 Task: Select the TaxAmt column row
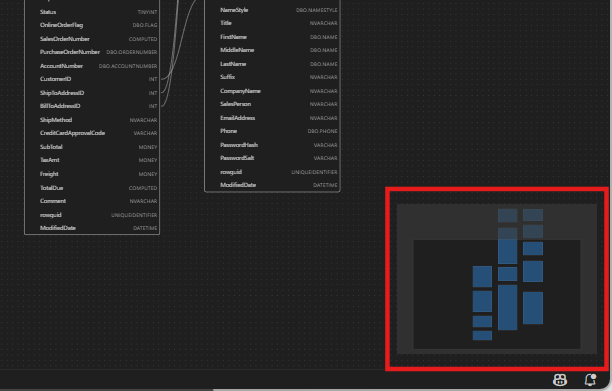click(x=92, y=160)
